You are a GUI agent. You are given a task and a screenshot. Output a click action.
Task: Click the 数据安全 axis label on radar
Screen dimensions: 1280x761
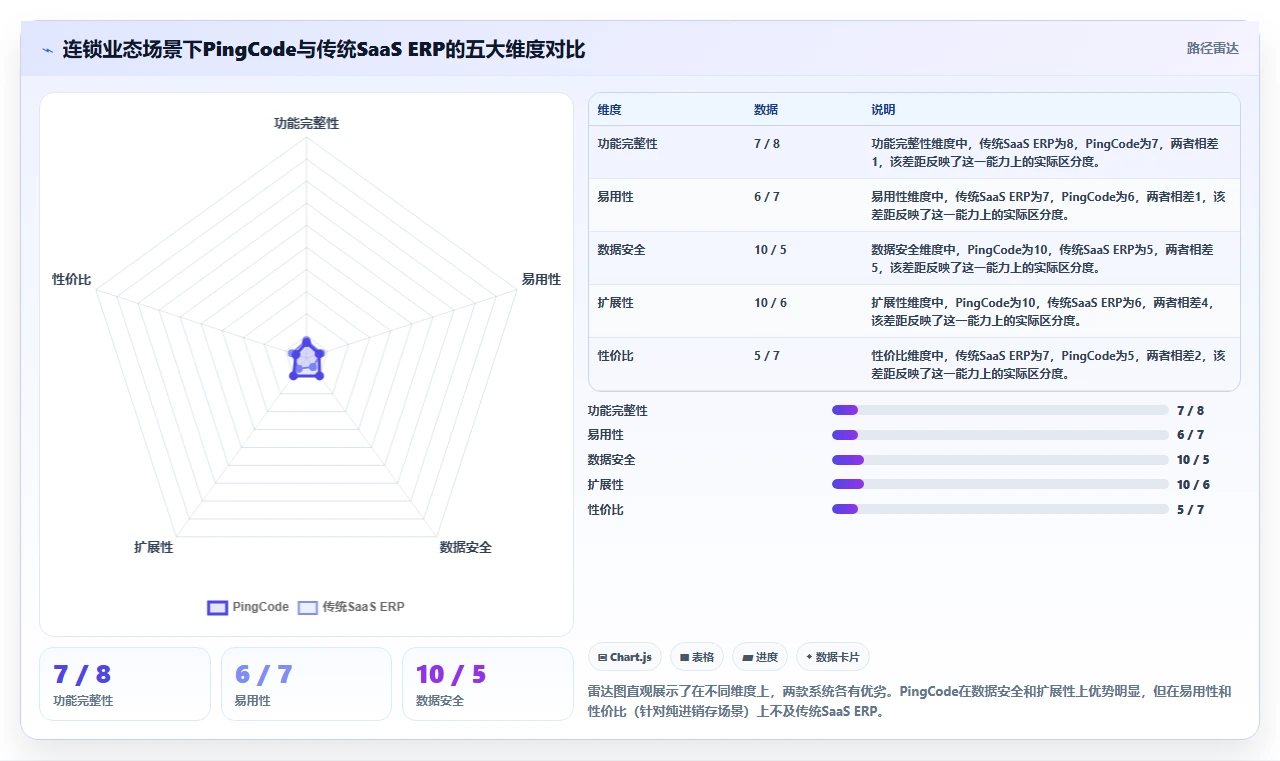466,547
